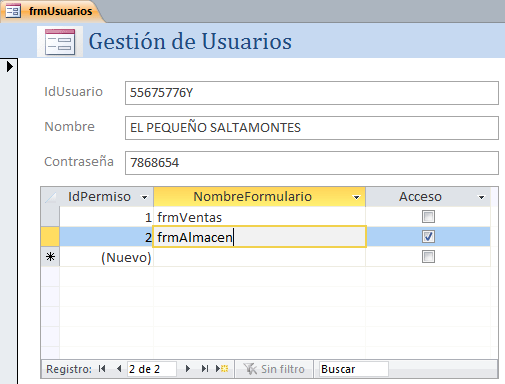The width and height of the screenshot is (505, 384).
Task: Select row selector for frmAlmacen record
Action: point(50,237)
